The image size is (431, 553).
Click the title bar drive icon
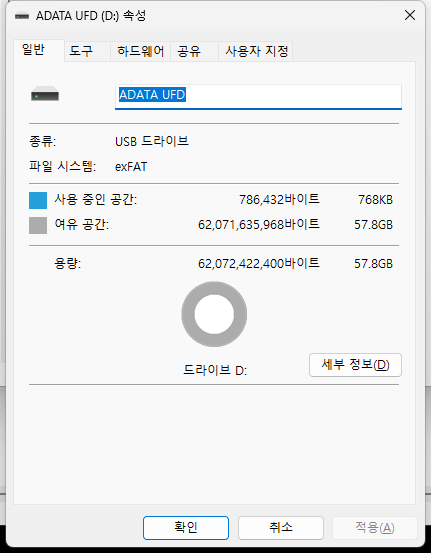pyautogui.click(x=22, y=16)
